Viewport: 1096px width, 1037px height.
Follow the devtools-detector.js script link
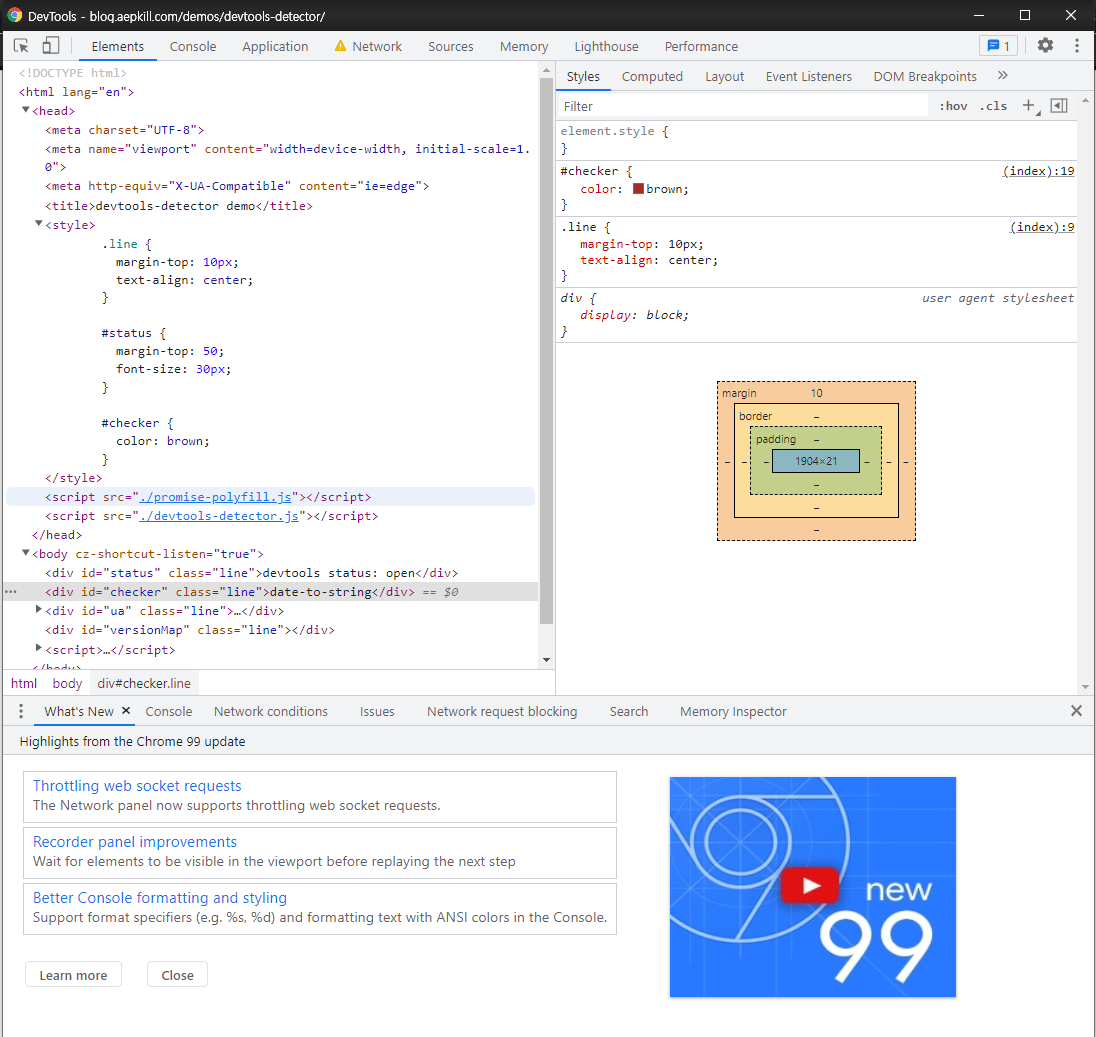click(219, 516)
